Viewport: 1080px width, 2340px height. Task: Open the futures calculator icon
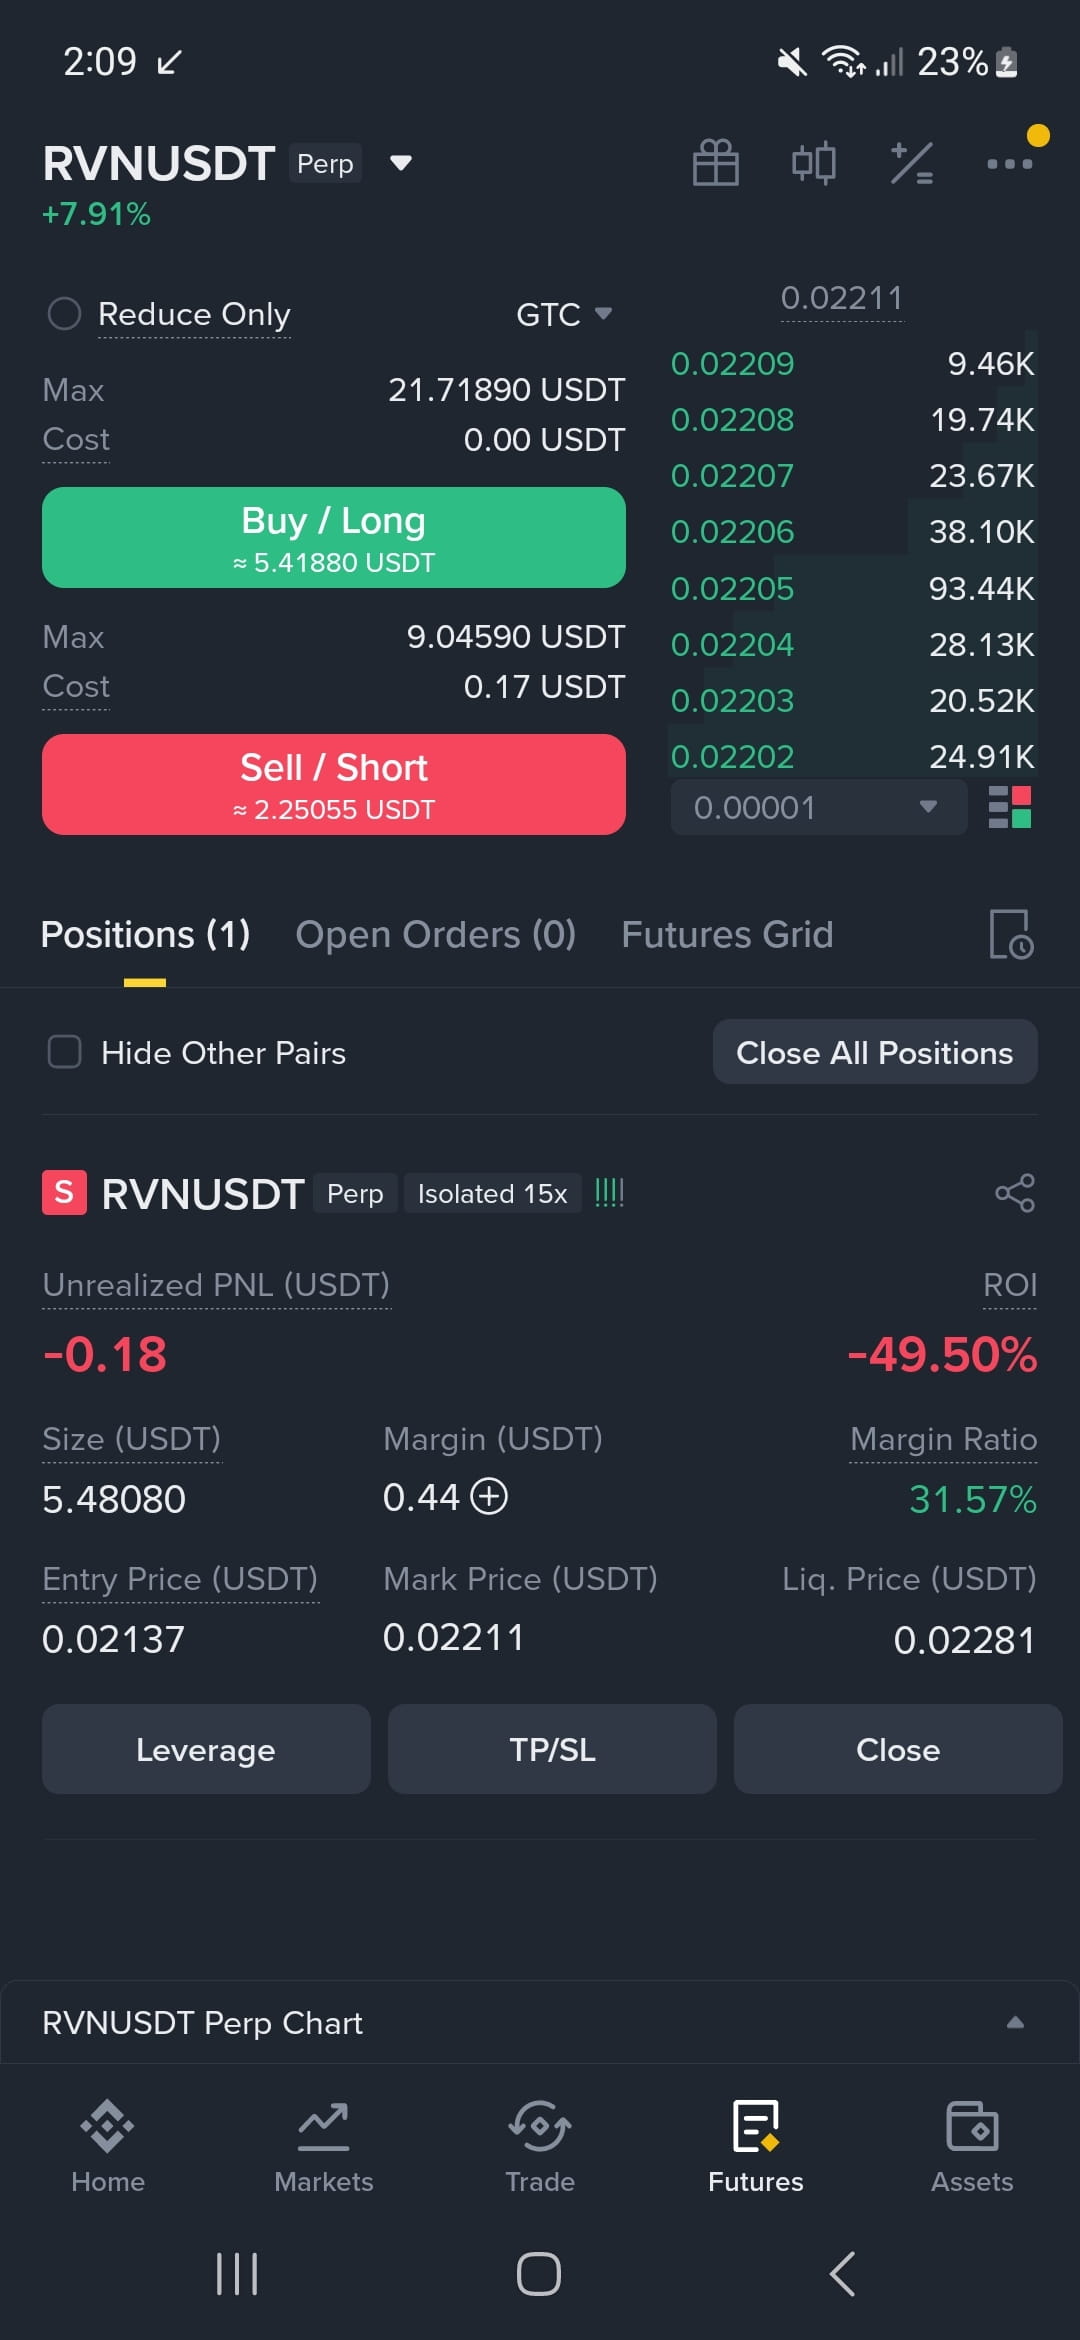(x=912, y=163)
